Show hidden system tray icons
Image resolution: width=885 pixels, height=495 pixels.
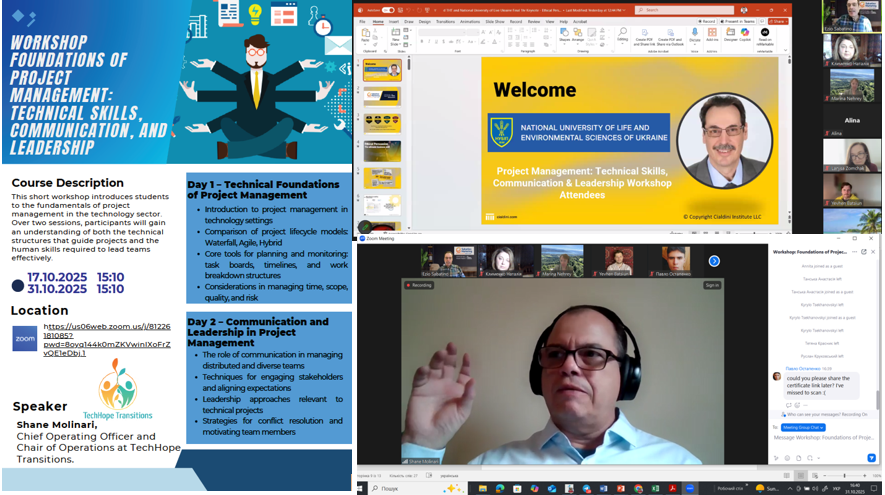point(790,489)
